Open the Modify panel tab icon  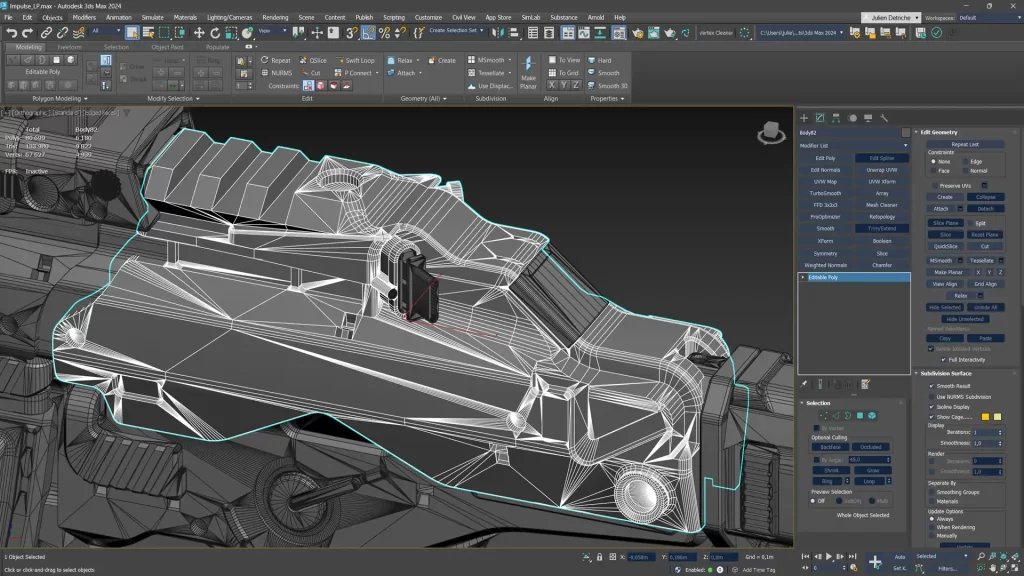click(820, 118)
